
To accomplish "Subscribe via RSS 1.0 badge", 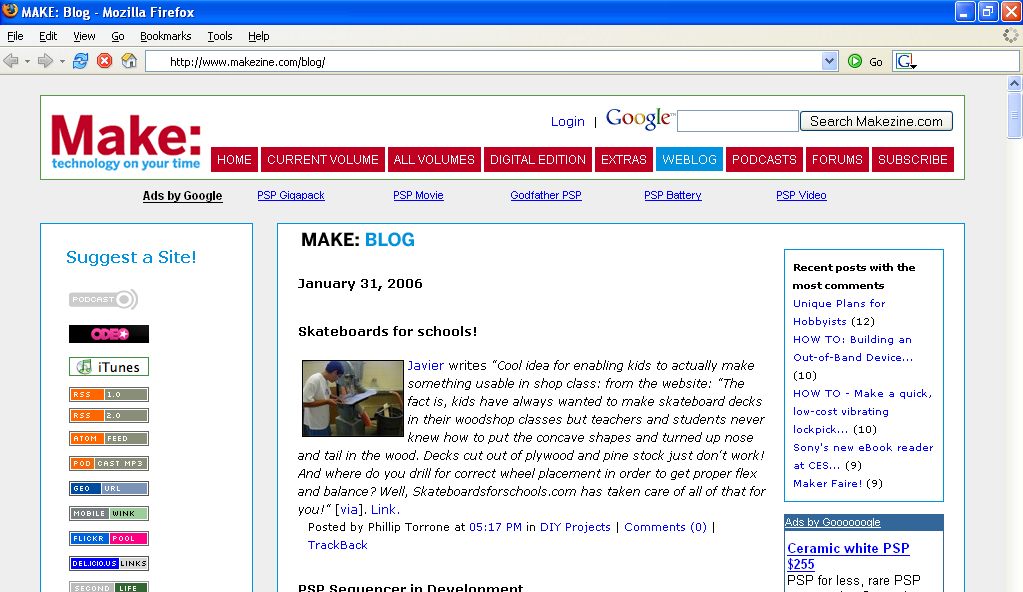I will click(x=109, y=394).
